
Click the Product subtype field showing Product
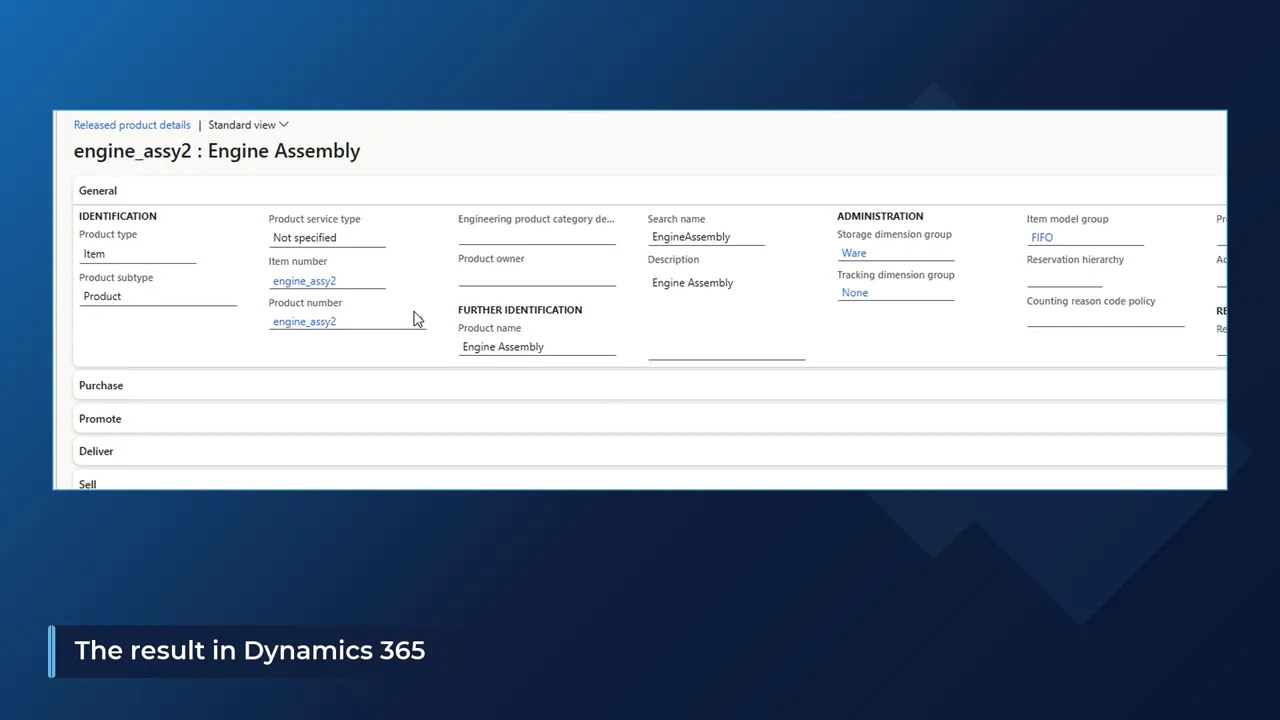pos(158,296)
